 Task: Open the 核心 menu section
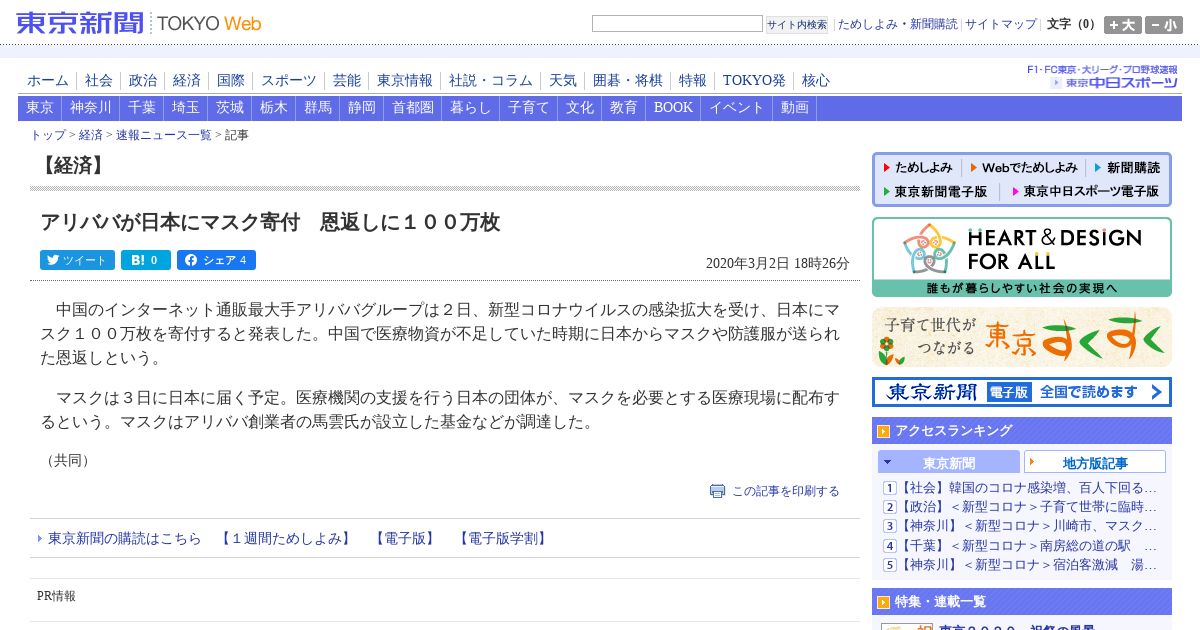(x=816, y=81)
